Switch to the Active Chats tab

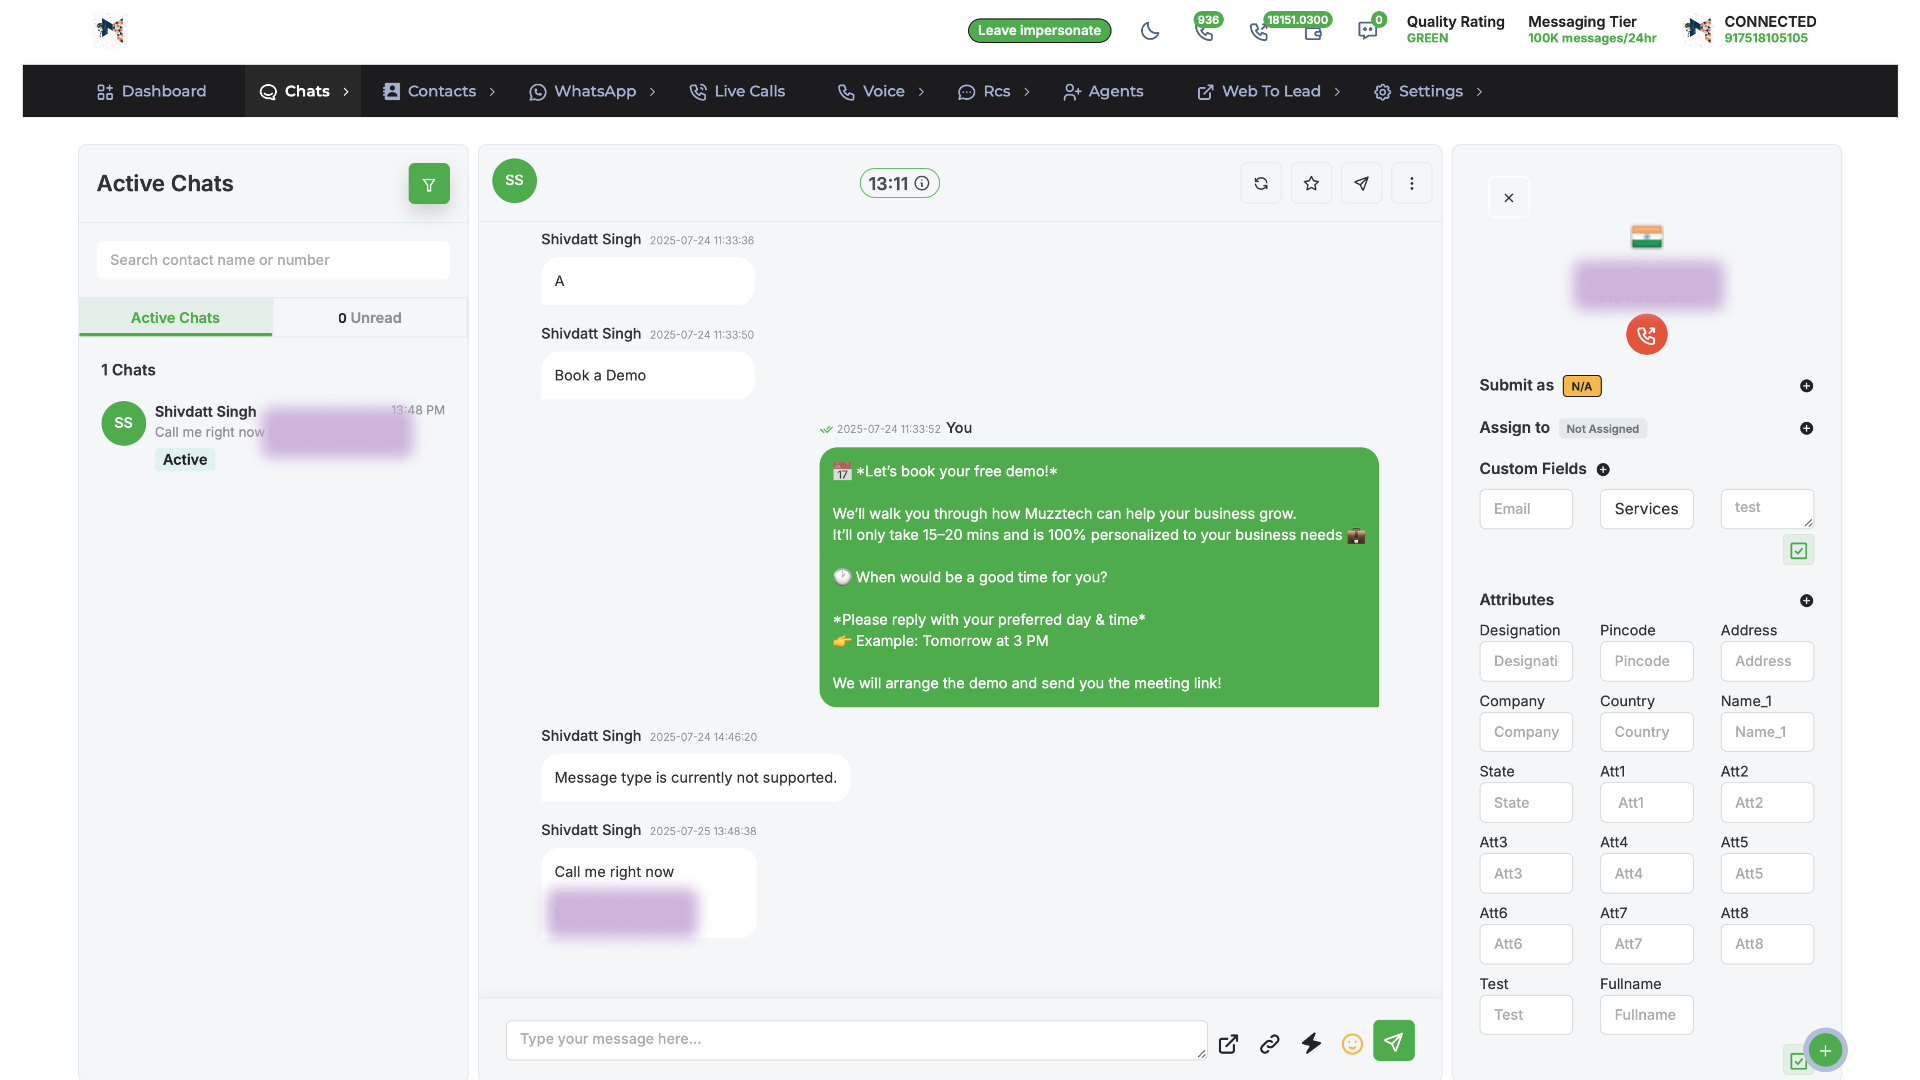point(174,317)
